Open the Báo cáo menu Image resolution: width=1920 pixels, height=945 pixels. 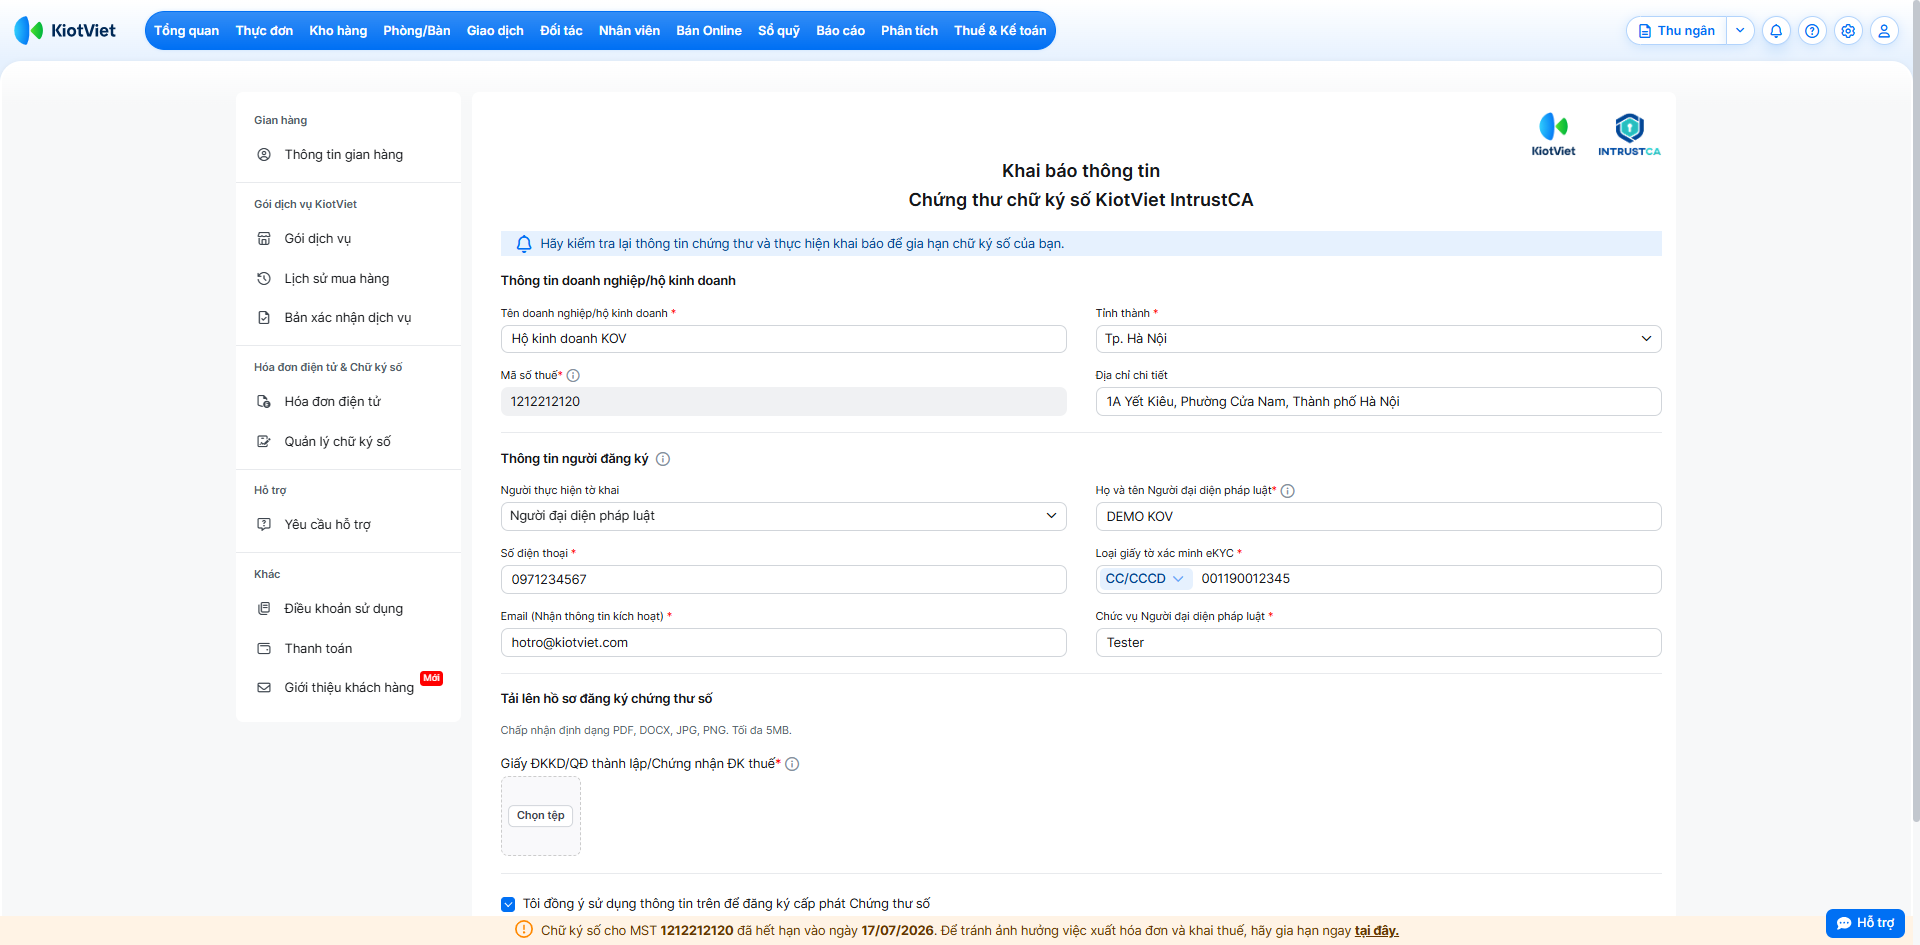[x=840, y=31]
